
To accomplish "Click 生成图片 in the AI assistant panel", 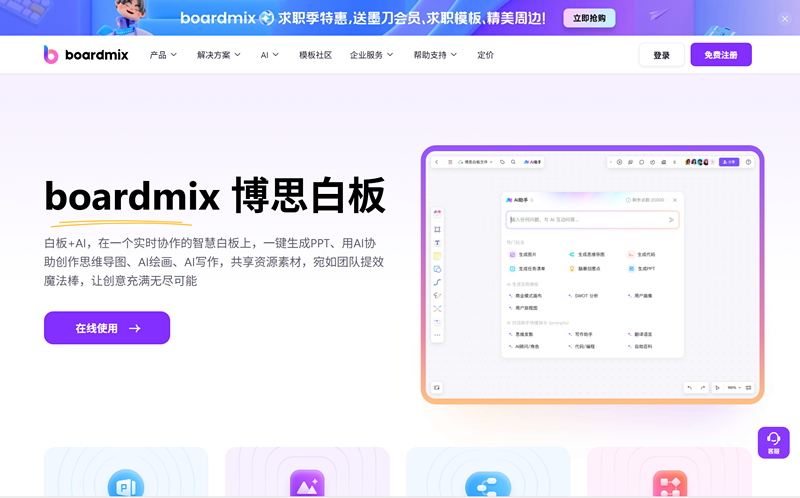I will tap(523, 254).
